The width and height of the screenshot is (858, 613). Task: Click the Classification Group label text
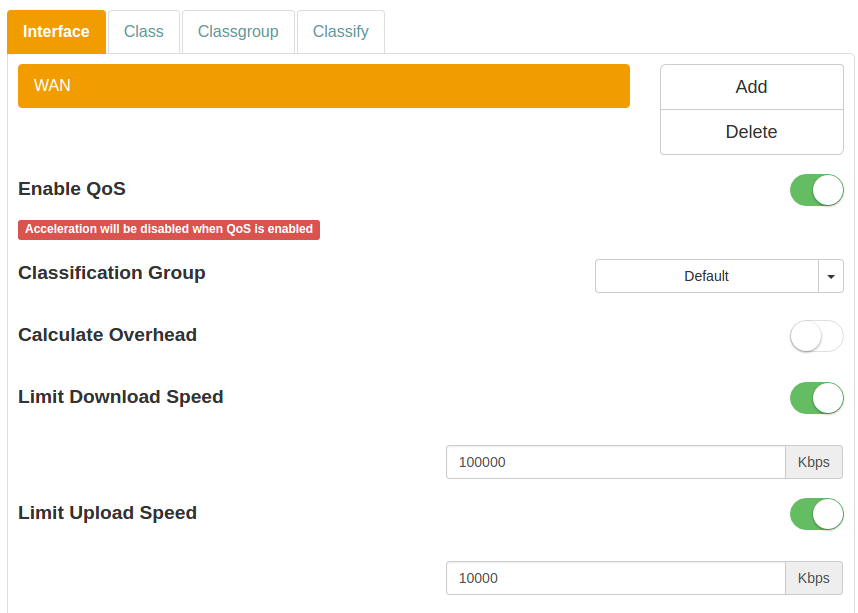(112, 273)
